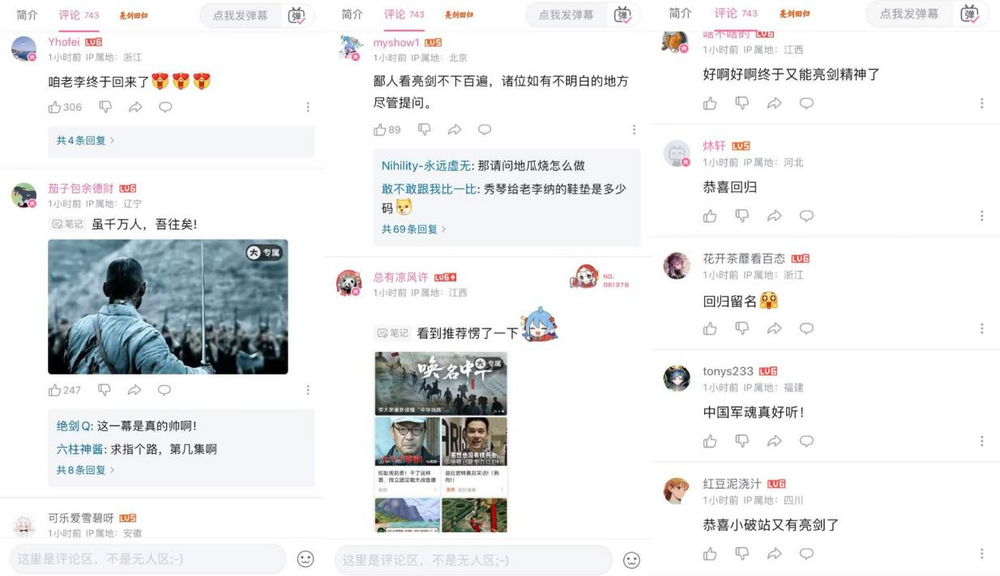Viewport: 1000px width, 576px height.
Task: Share myshow1's comment using the arrow icon
Action: [454, 130]
